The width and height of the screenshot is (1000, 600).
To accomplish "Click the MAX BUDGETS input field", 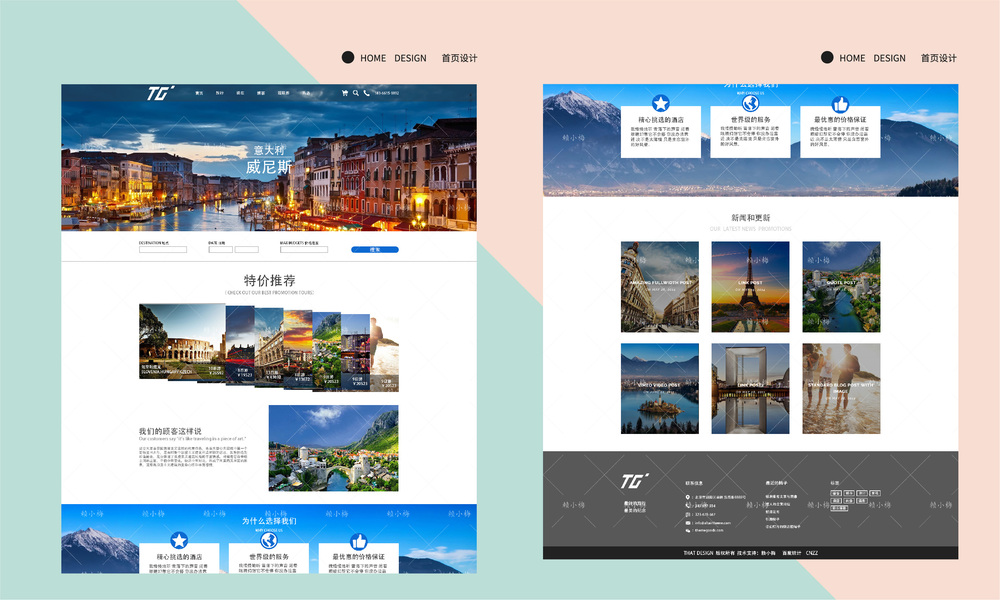I will coord(304,250).
